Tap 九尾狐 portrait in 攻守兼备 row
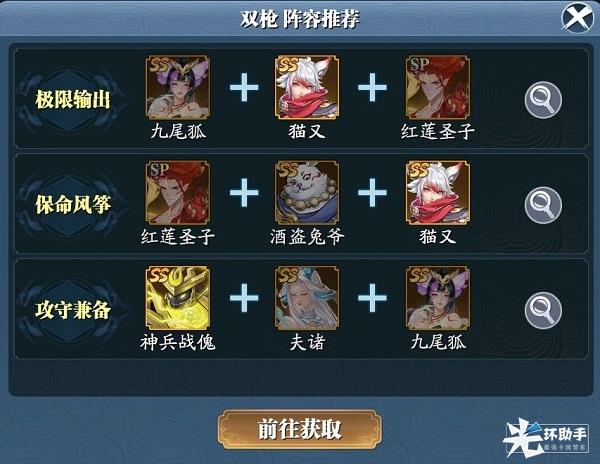 tap(438, 298)
